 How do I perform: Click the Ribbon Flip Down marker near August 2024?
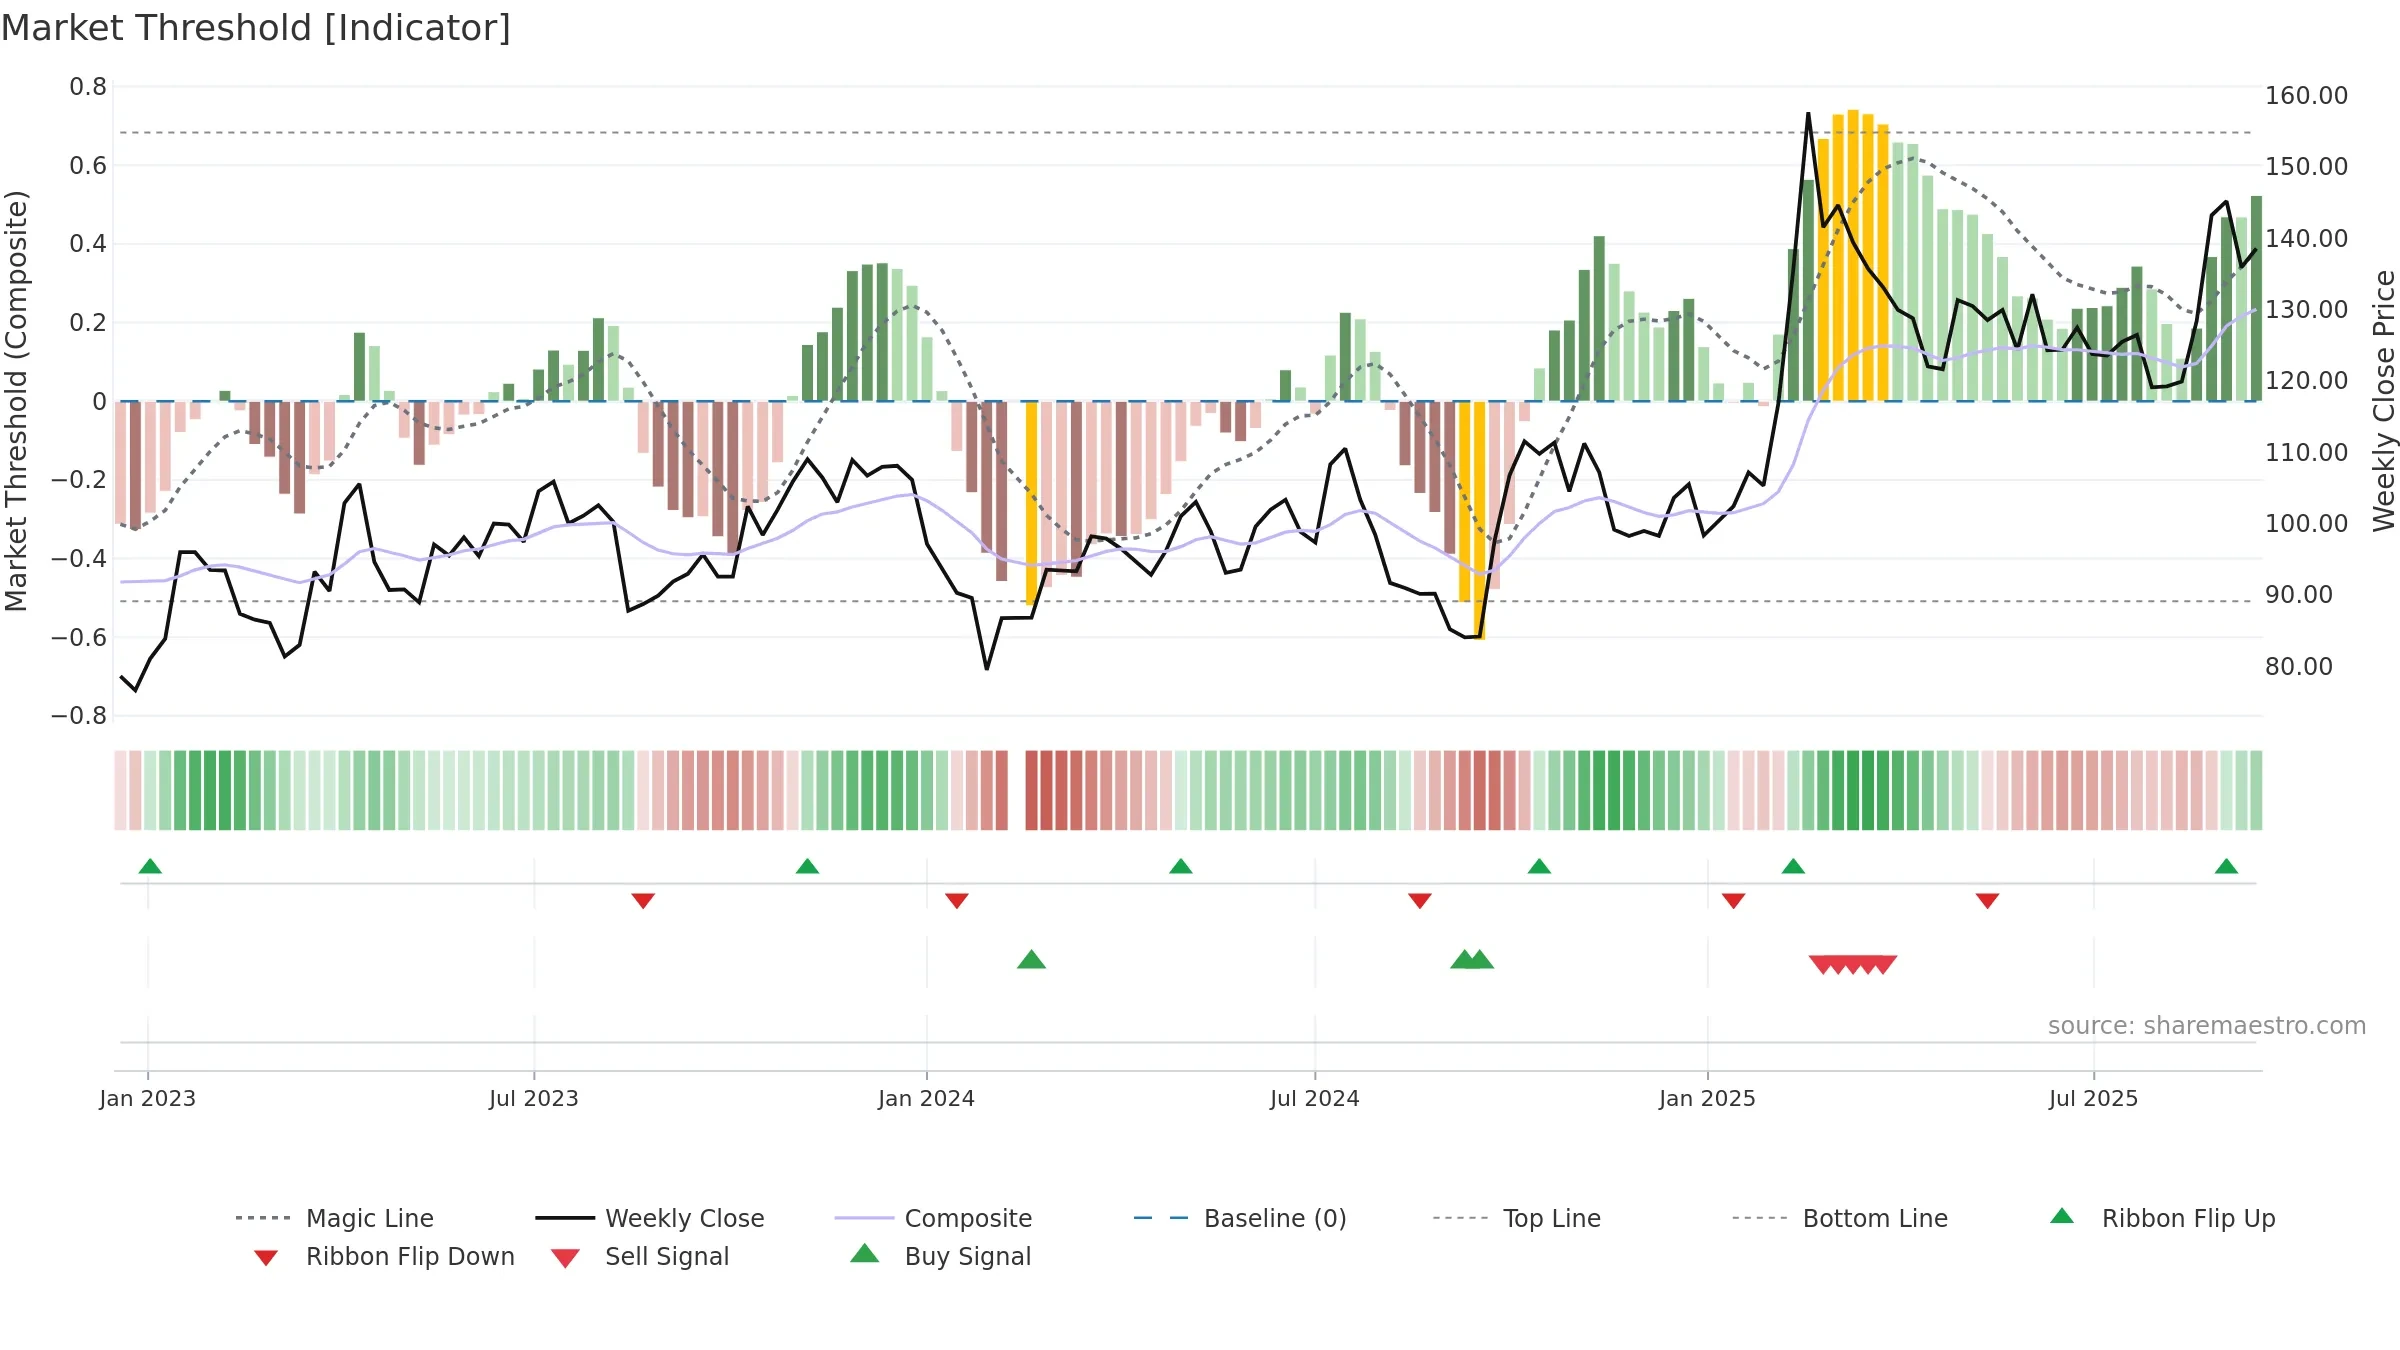[x=1419, y=901]
